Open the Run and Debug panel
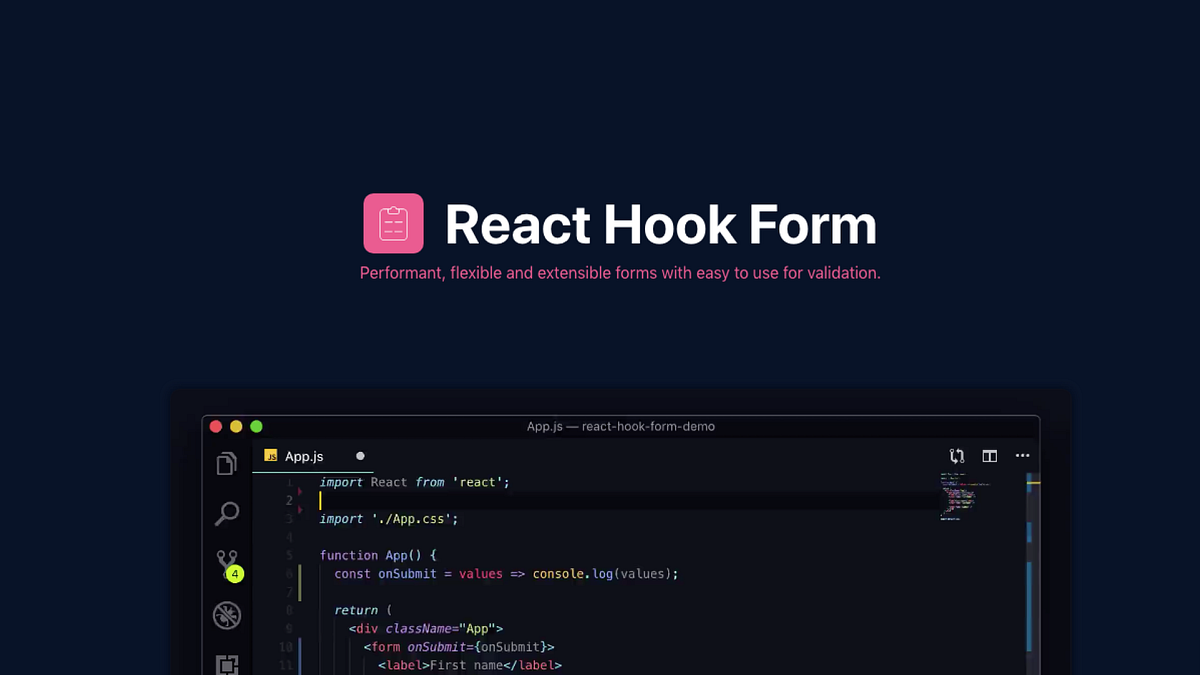 pos(227,615)
